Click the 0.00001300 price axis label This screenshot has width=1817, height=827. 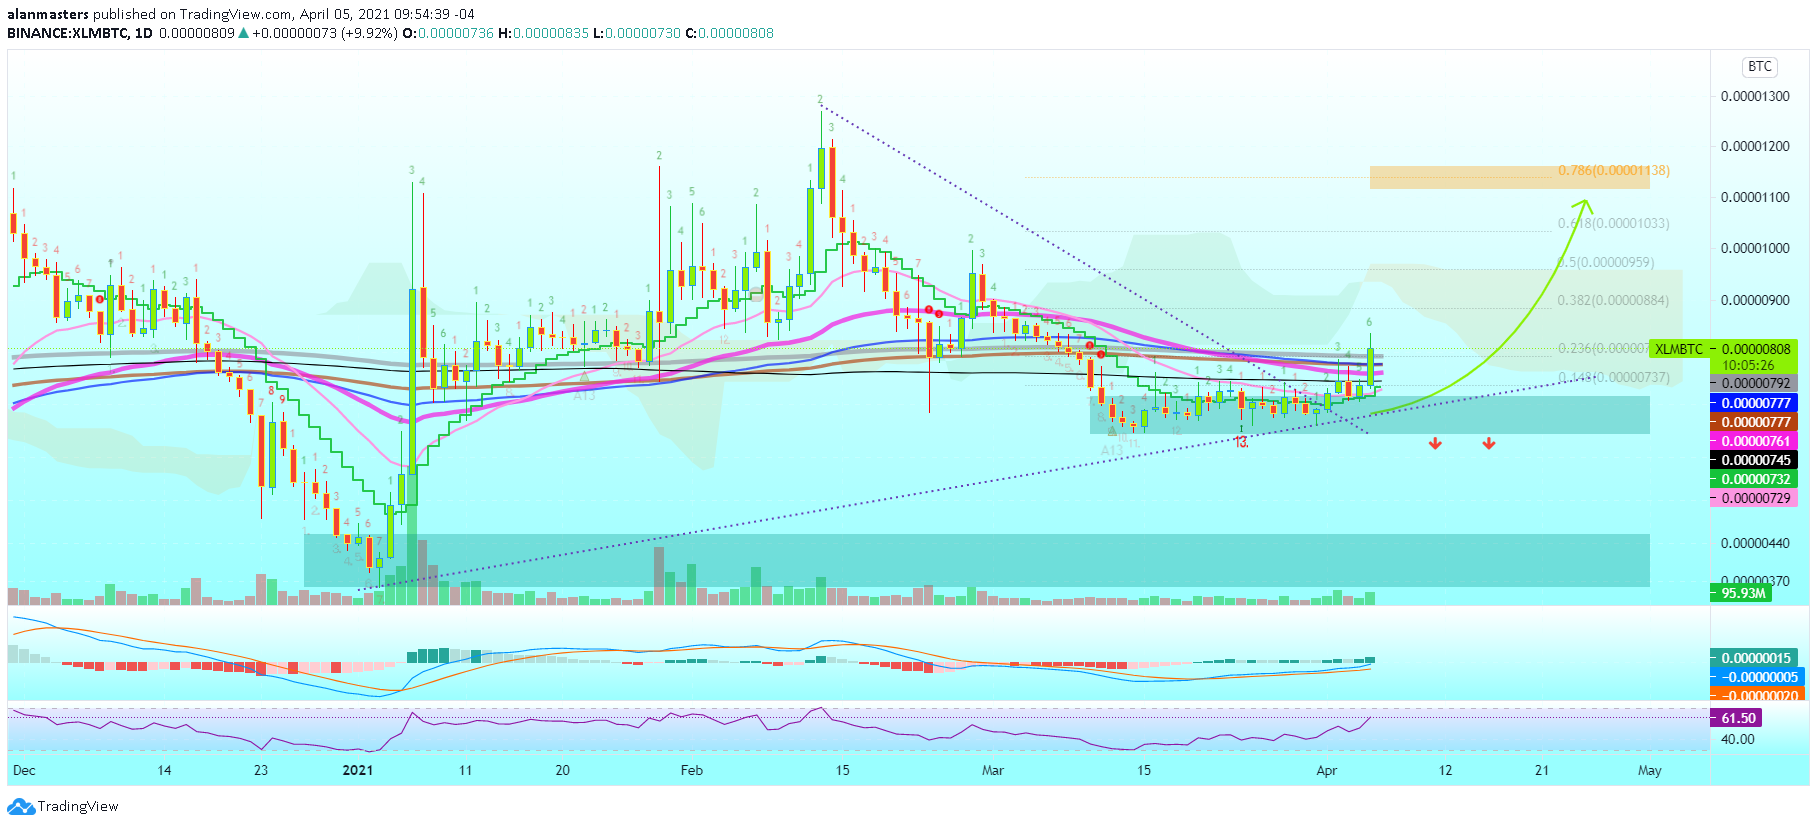[x=1755, y=97]
